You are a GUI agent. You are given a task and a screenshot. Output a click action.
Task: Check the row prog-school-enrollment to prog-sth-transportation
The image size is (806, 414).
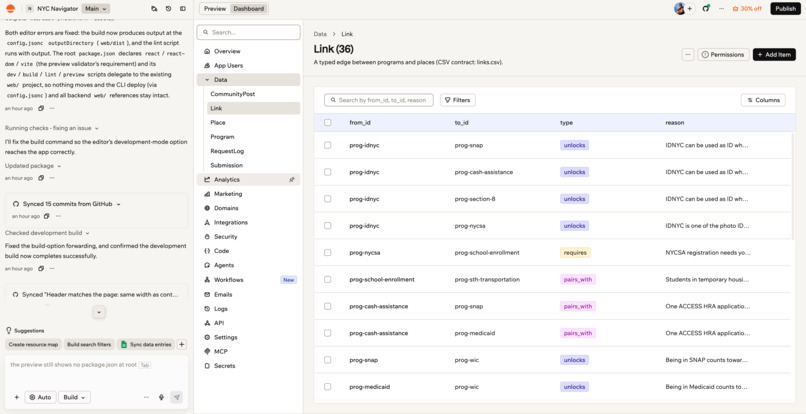coord(327,279)
